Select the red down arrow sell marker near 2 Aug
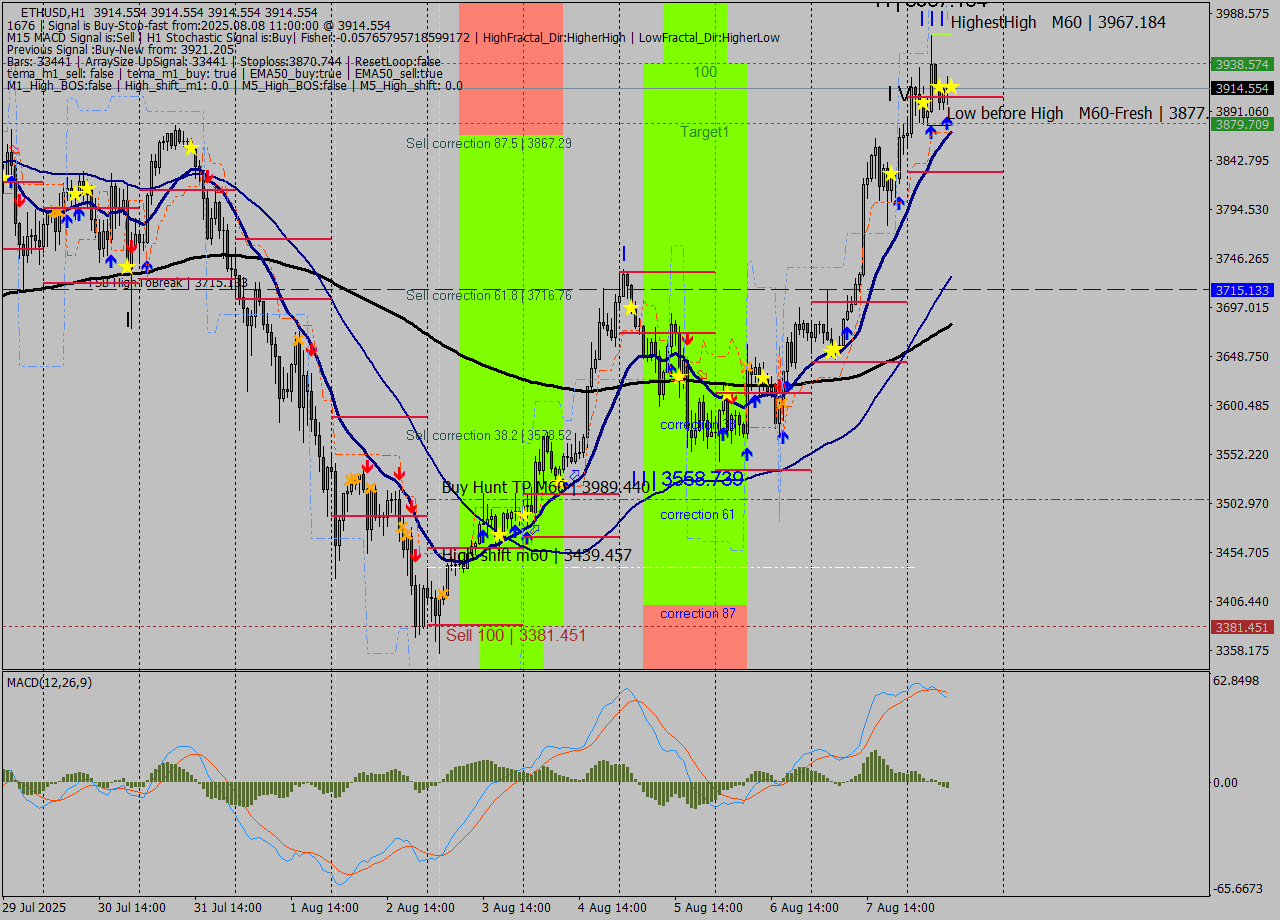 point(414,554)
